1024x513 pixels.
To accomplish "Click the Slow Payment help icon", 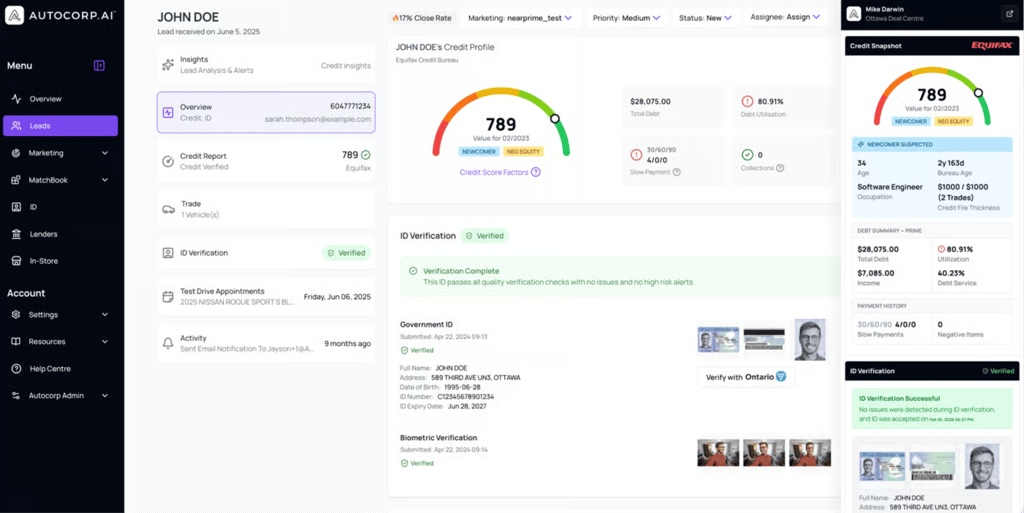I will click(677, 172).
